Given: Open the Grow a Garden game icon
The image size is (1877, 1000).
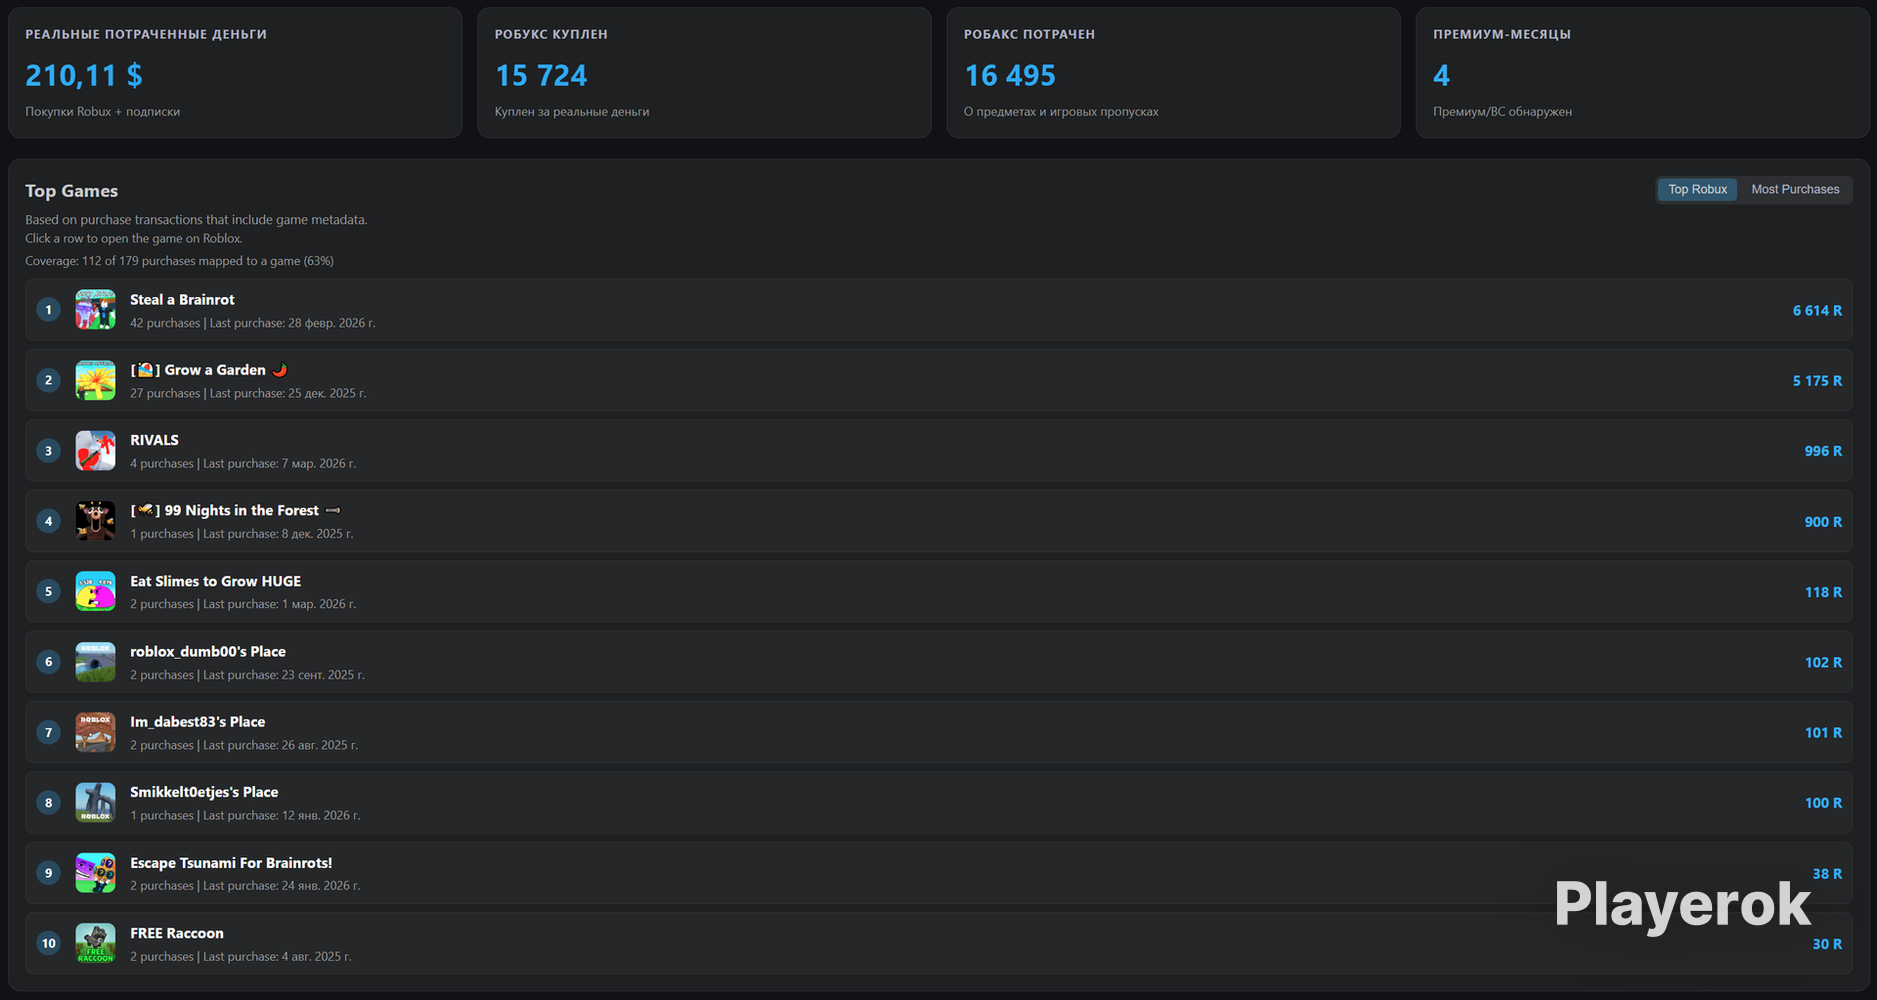Looking at the screenshot, I should (95, 380).
